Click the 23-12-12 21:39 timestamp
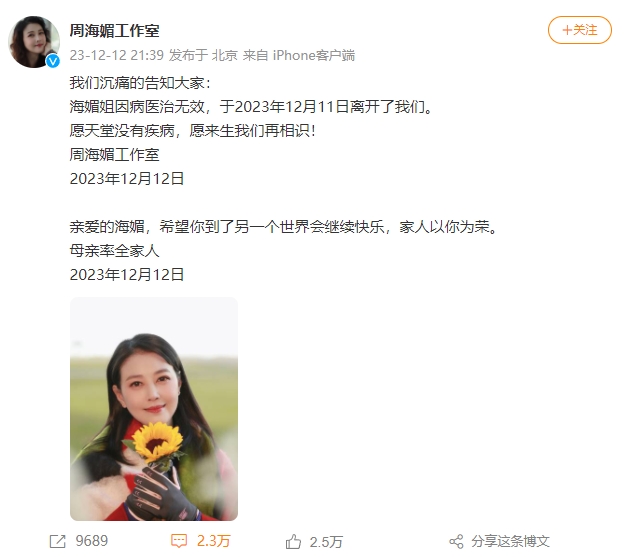The width and height of the screenshot is (629, 557). (117, 55)
